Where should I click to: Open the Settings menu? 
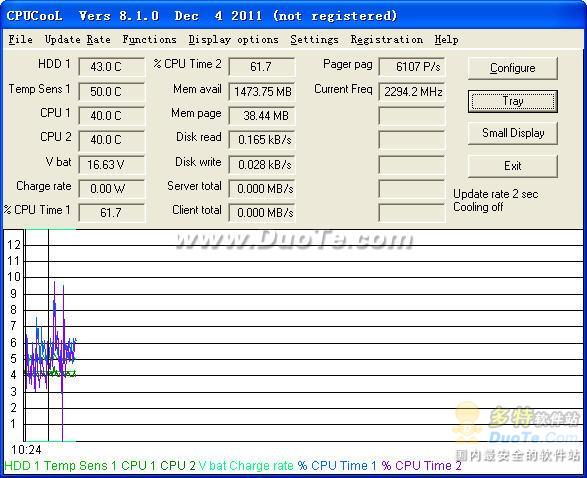point(314,40)
